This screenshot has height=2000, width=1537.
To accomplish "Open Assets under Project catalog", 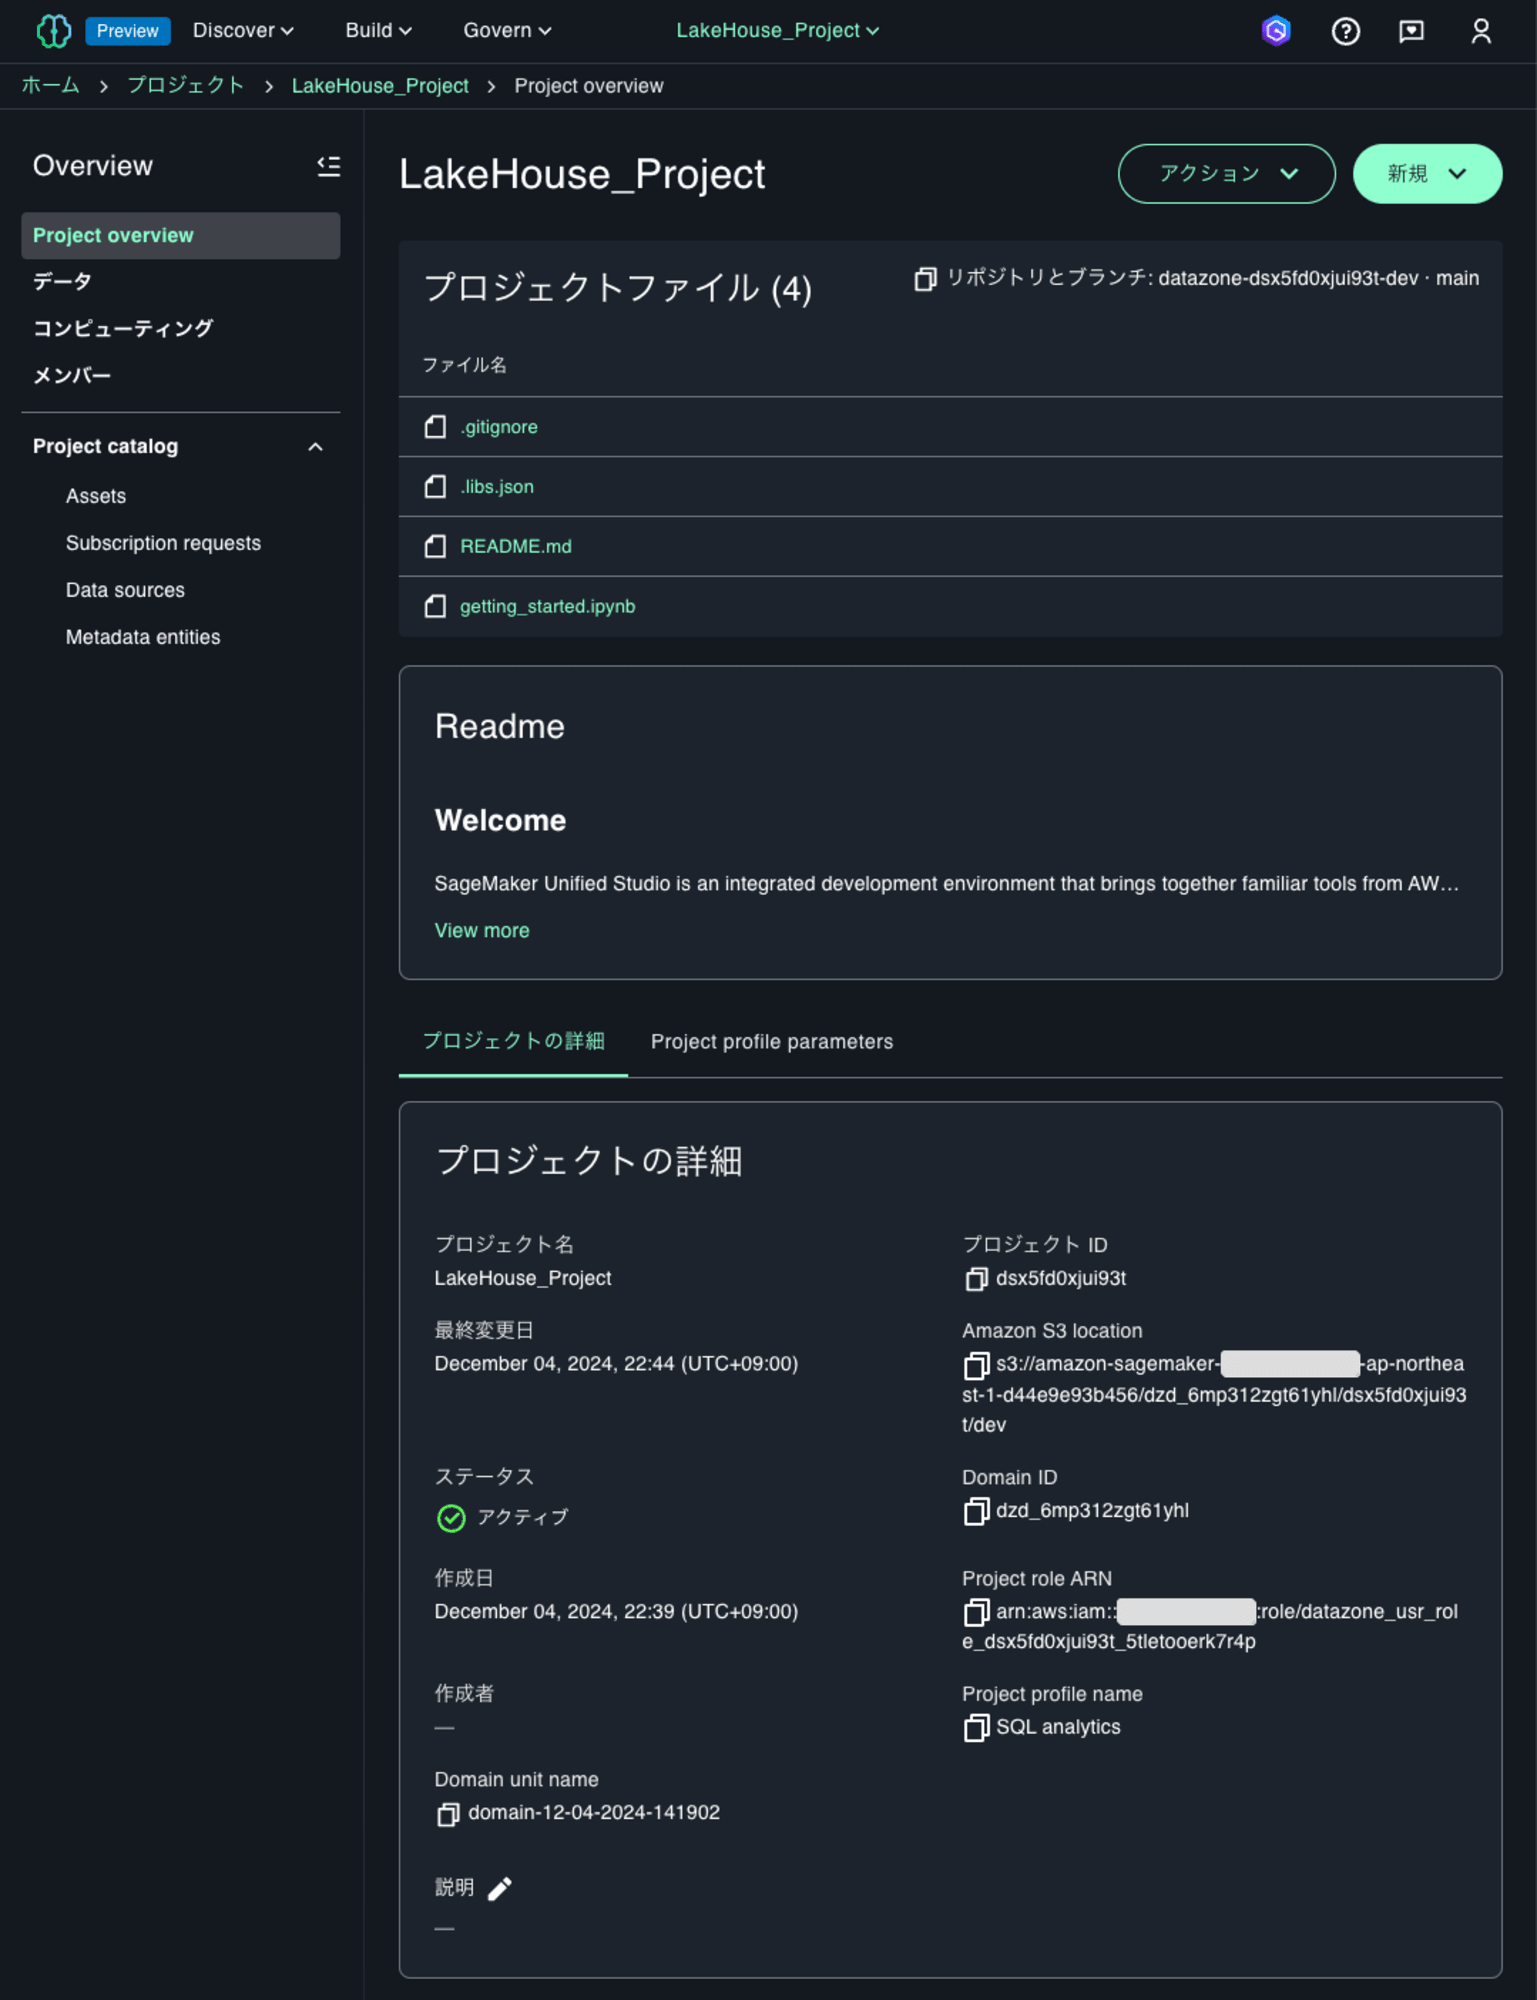I will point(96,497).
